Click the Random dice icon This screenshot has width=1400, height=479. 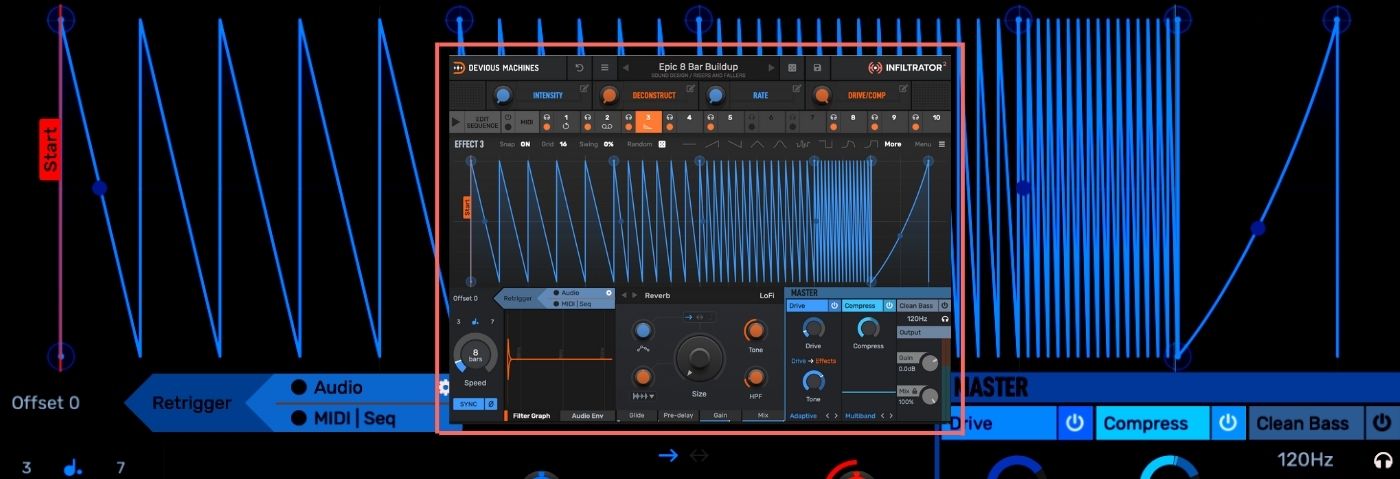(662, 144)
